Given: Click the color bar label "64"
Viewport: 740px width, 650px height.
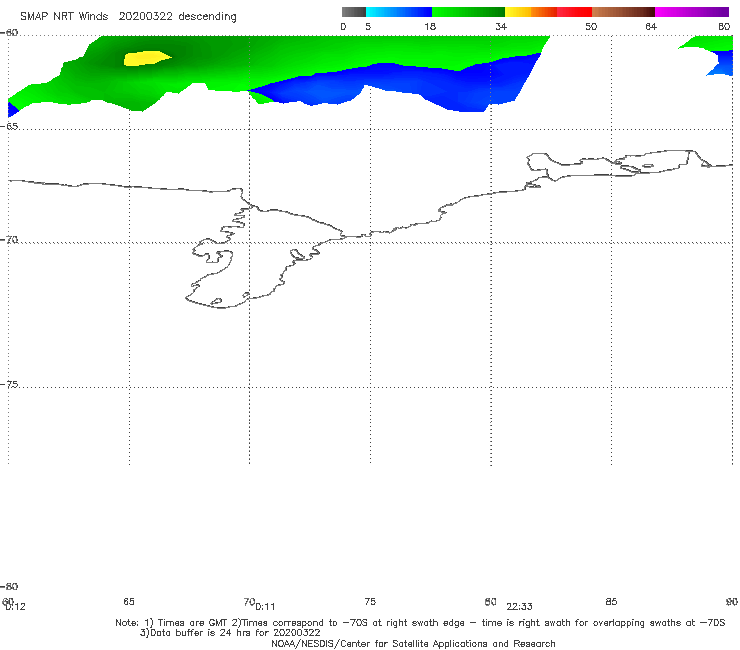Looking at the screenshot, I should [x=651, y=26].
